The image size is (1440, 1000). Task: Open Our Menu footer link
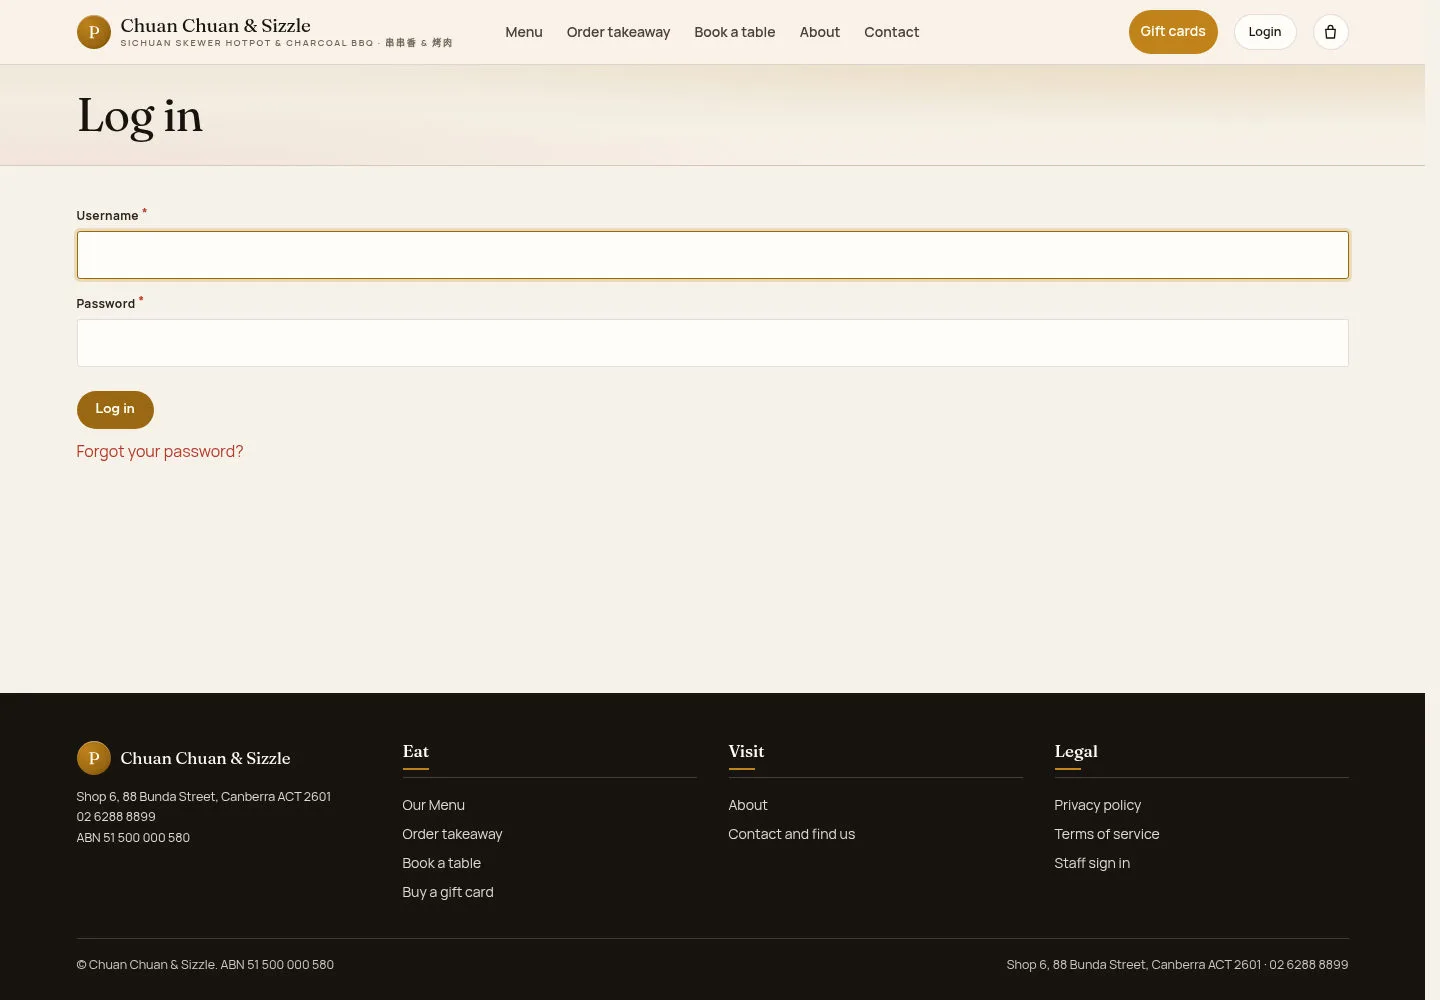pos(433,805)
